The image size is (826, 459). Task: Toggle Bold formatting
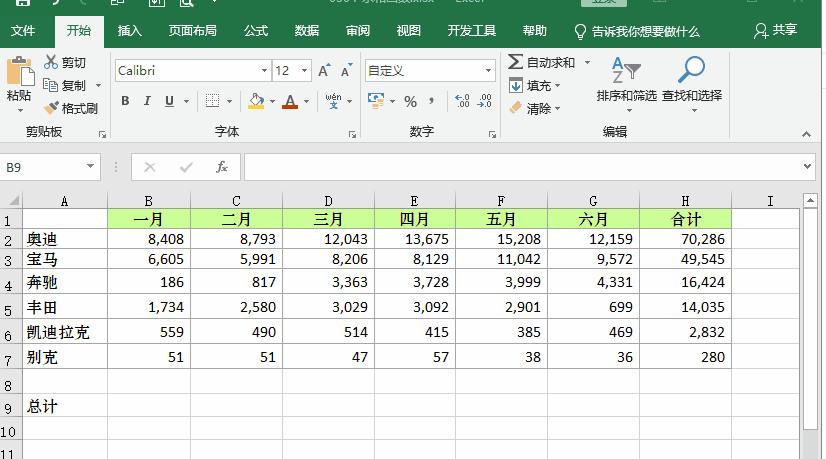point(125,101)
